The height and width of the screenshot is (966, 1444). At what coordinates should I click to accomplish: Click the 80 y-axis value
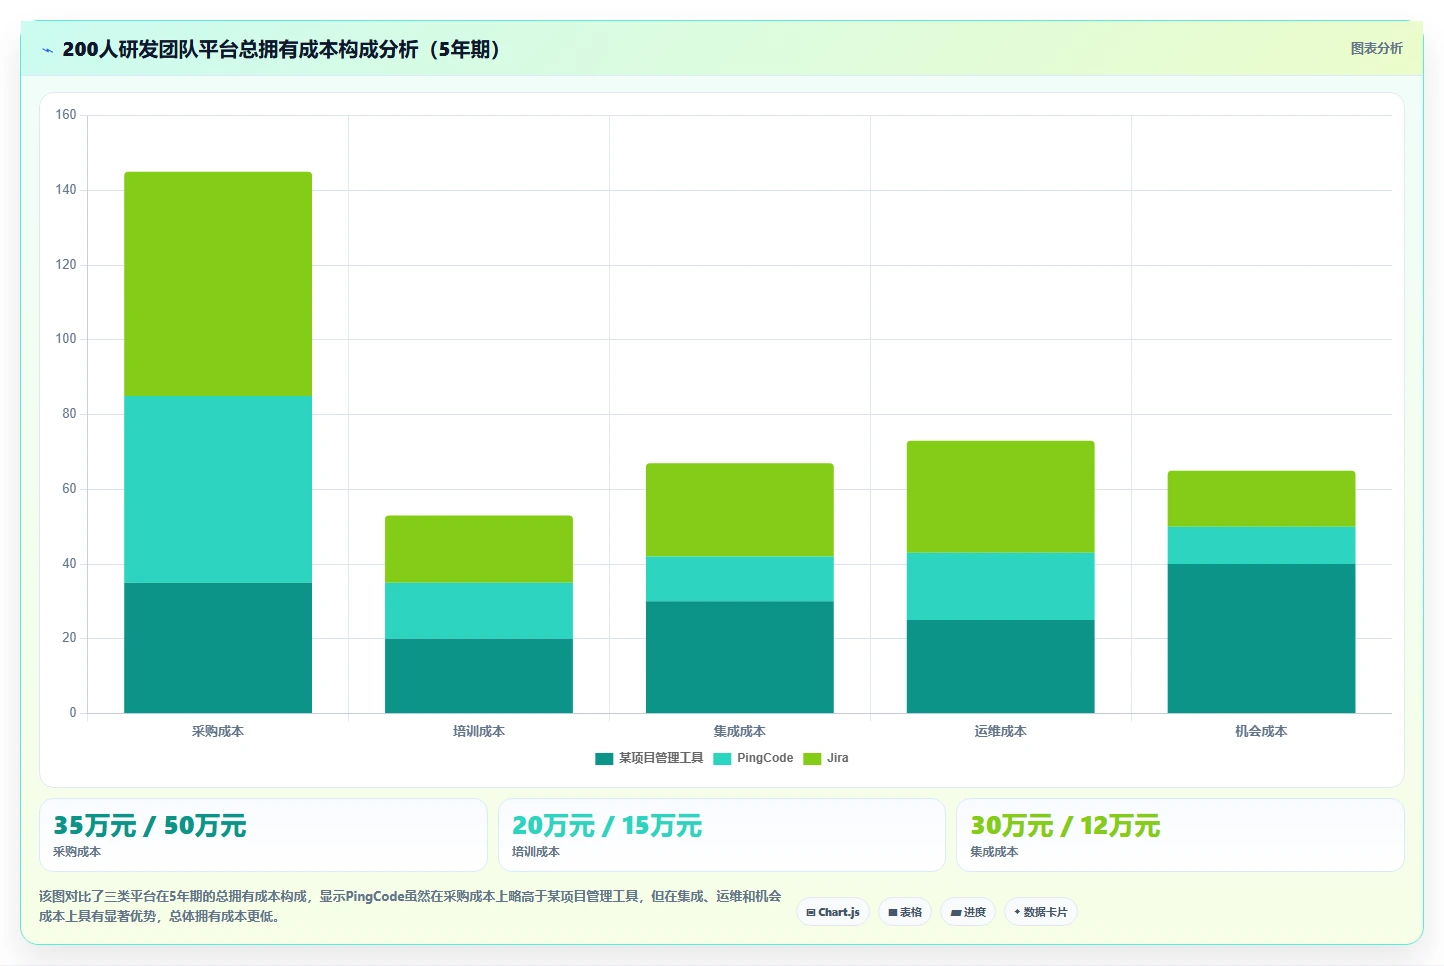pyautogui.click(x=69, y=414)
